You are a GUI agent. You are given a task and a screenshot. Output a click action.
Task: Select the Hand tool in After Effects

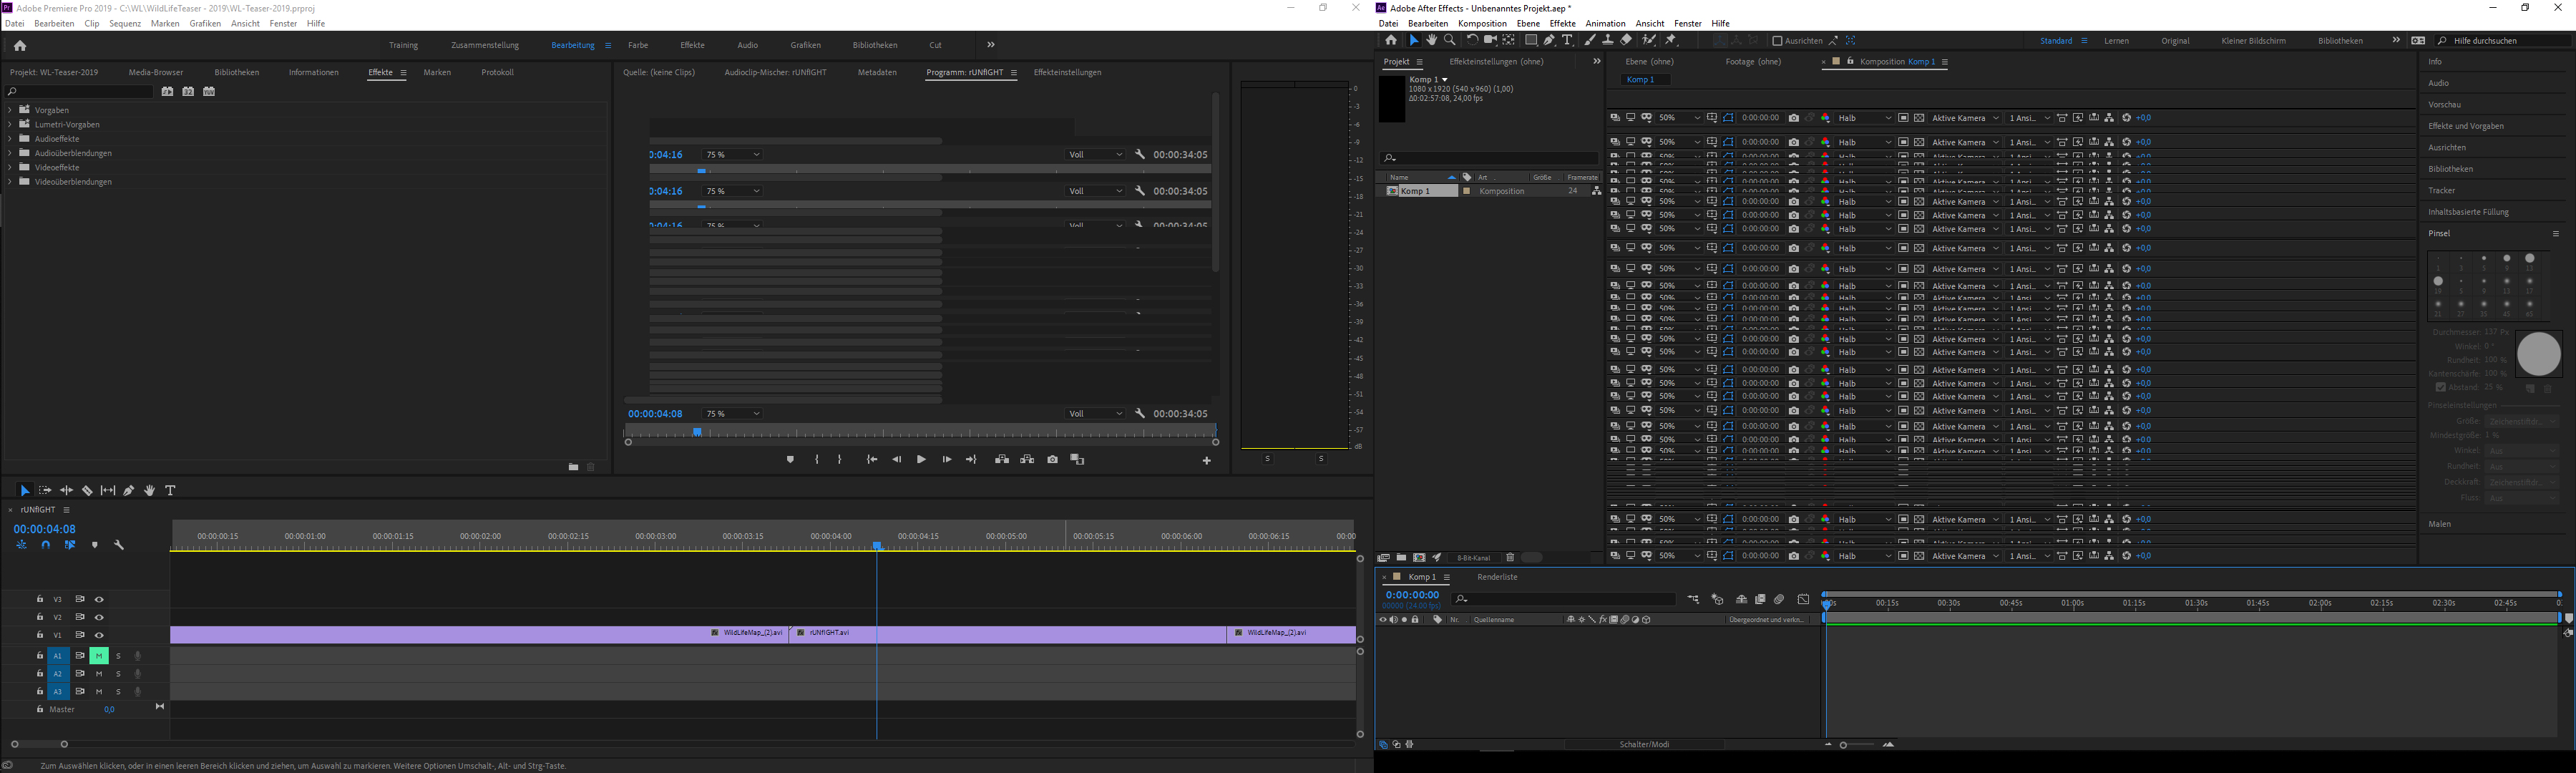click(x=1432, y=40)
